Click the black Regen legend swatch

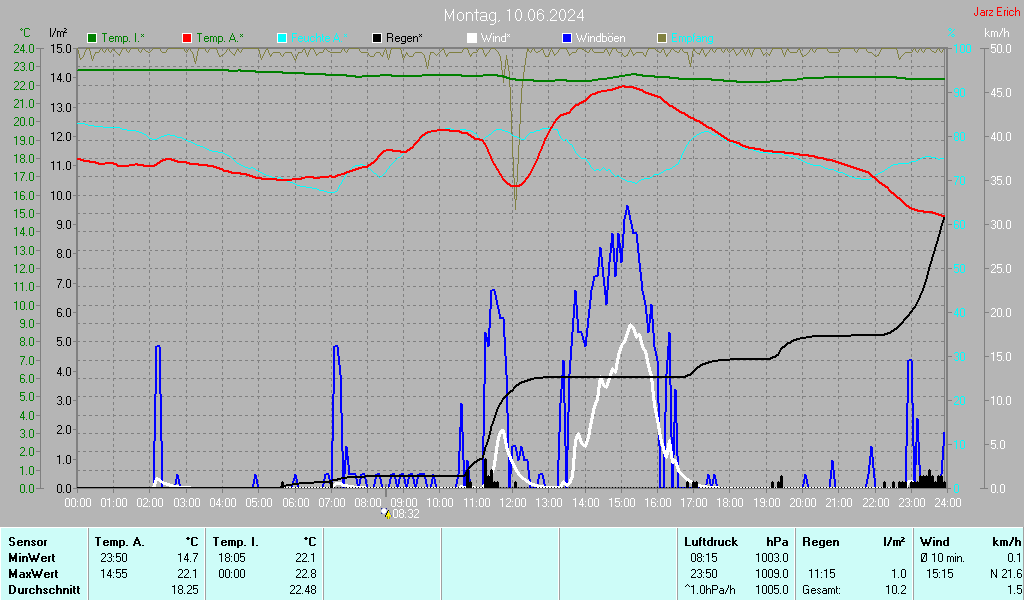(377, 38)
